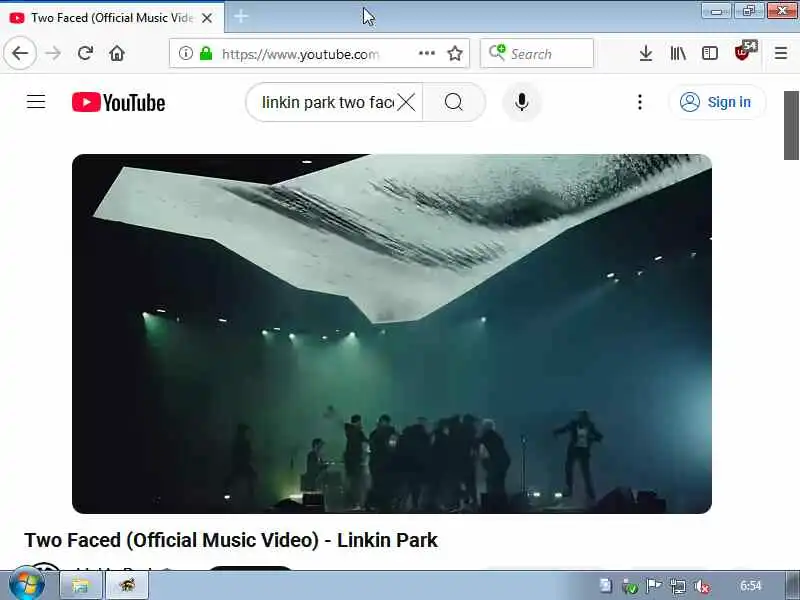The width and height of the screenshot is (800, 600).
Task: Reload the current page
Action: tap(85, 53)
